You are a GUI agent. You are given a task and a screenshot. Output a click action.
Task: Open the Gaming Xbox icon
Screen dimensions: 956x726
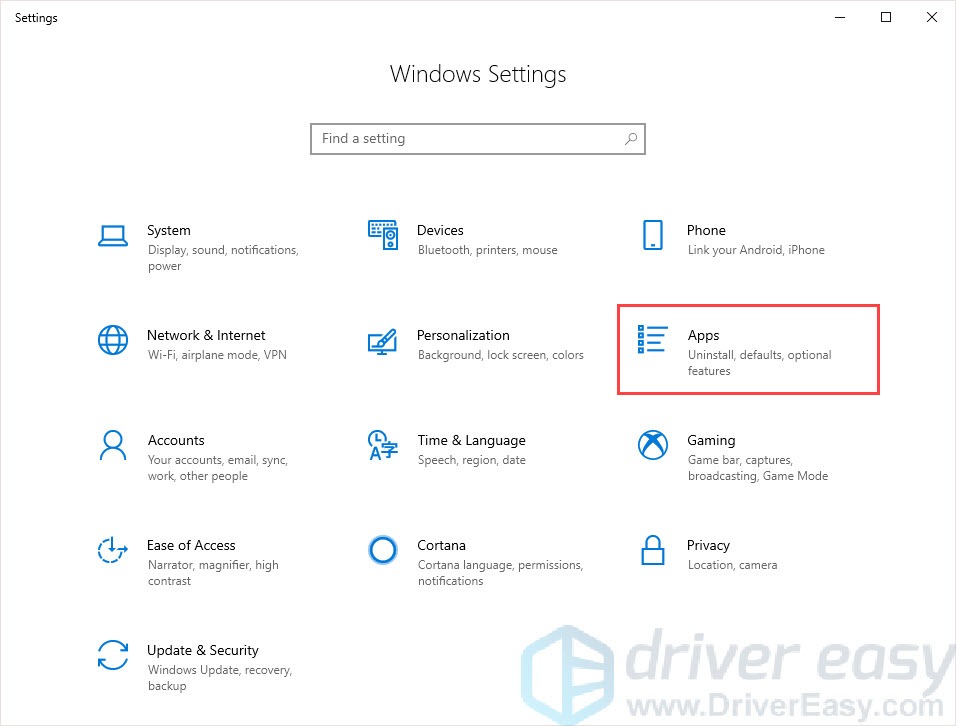click(x=652, y=445)
